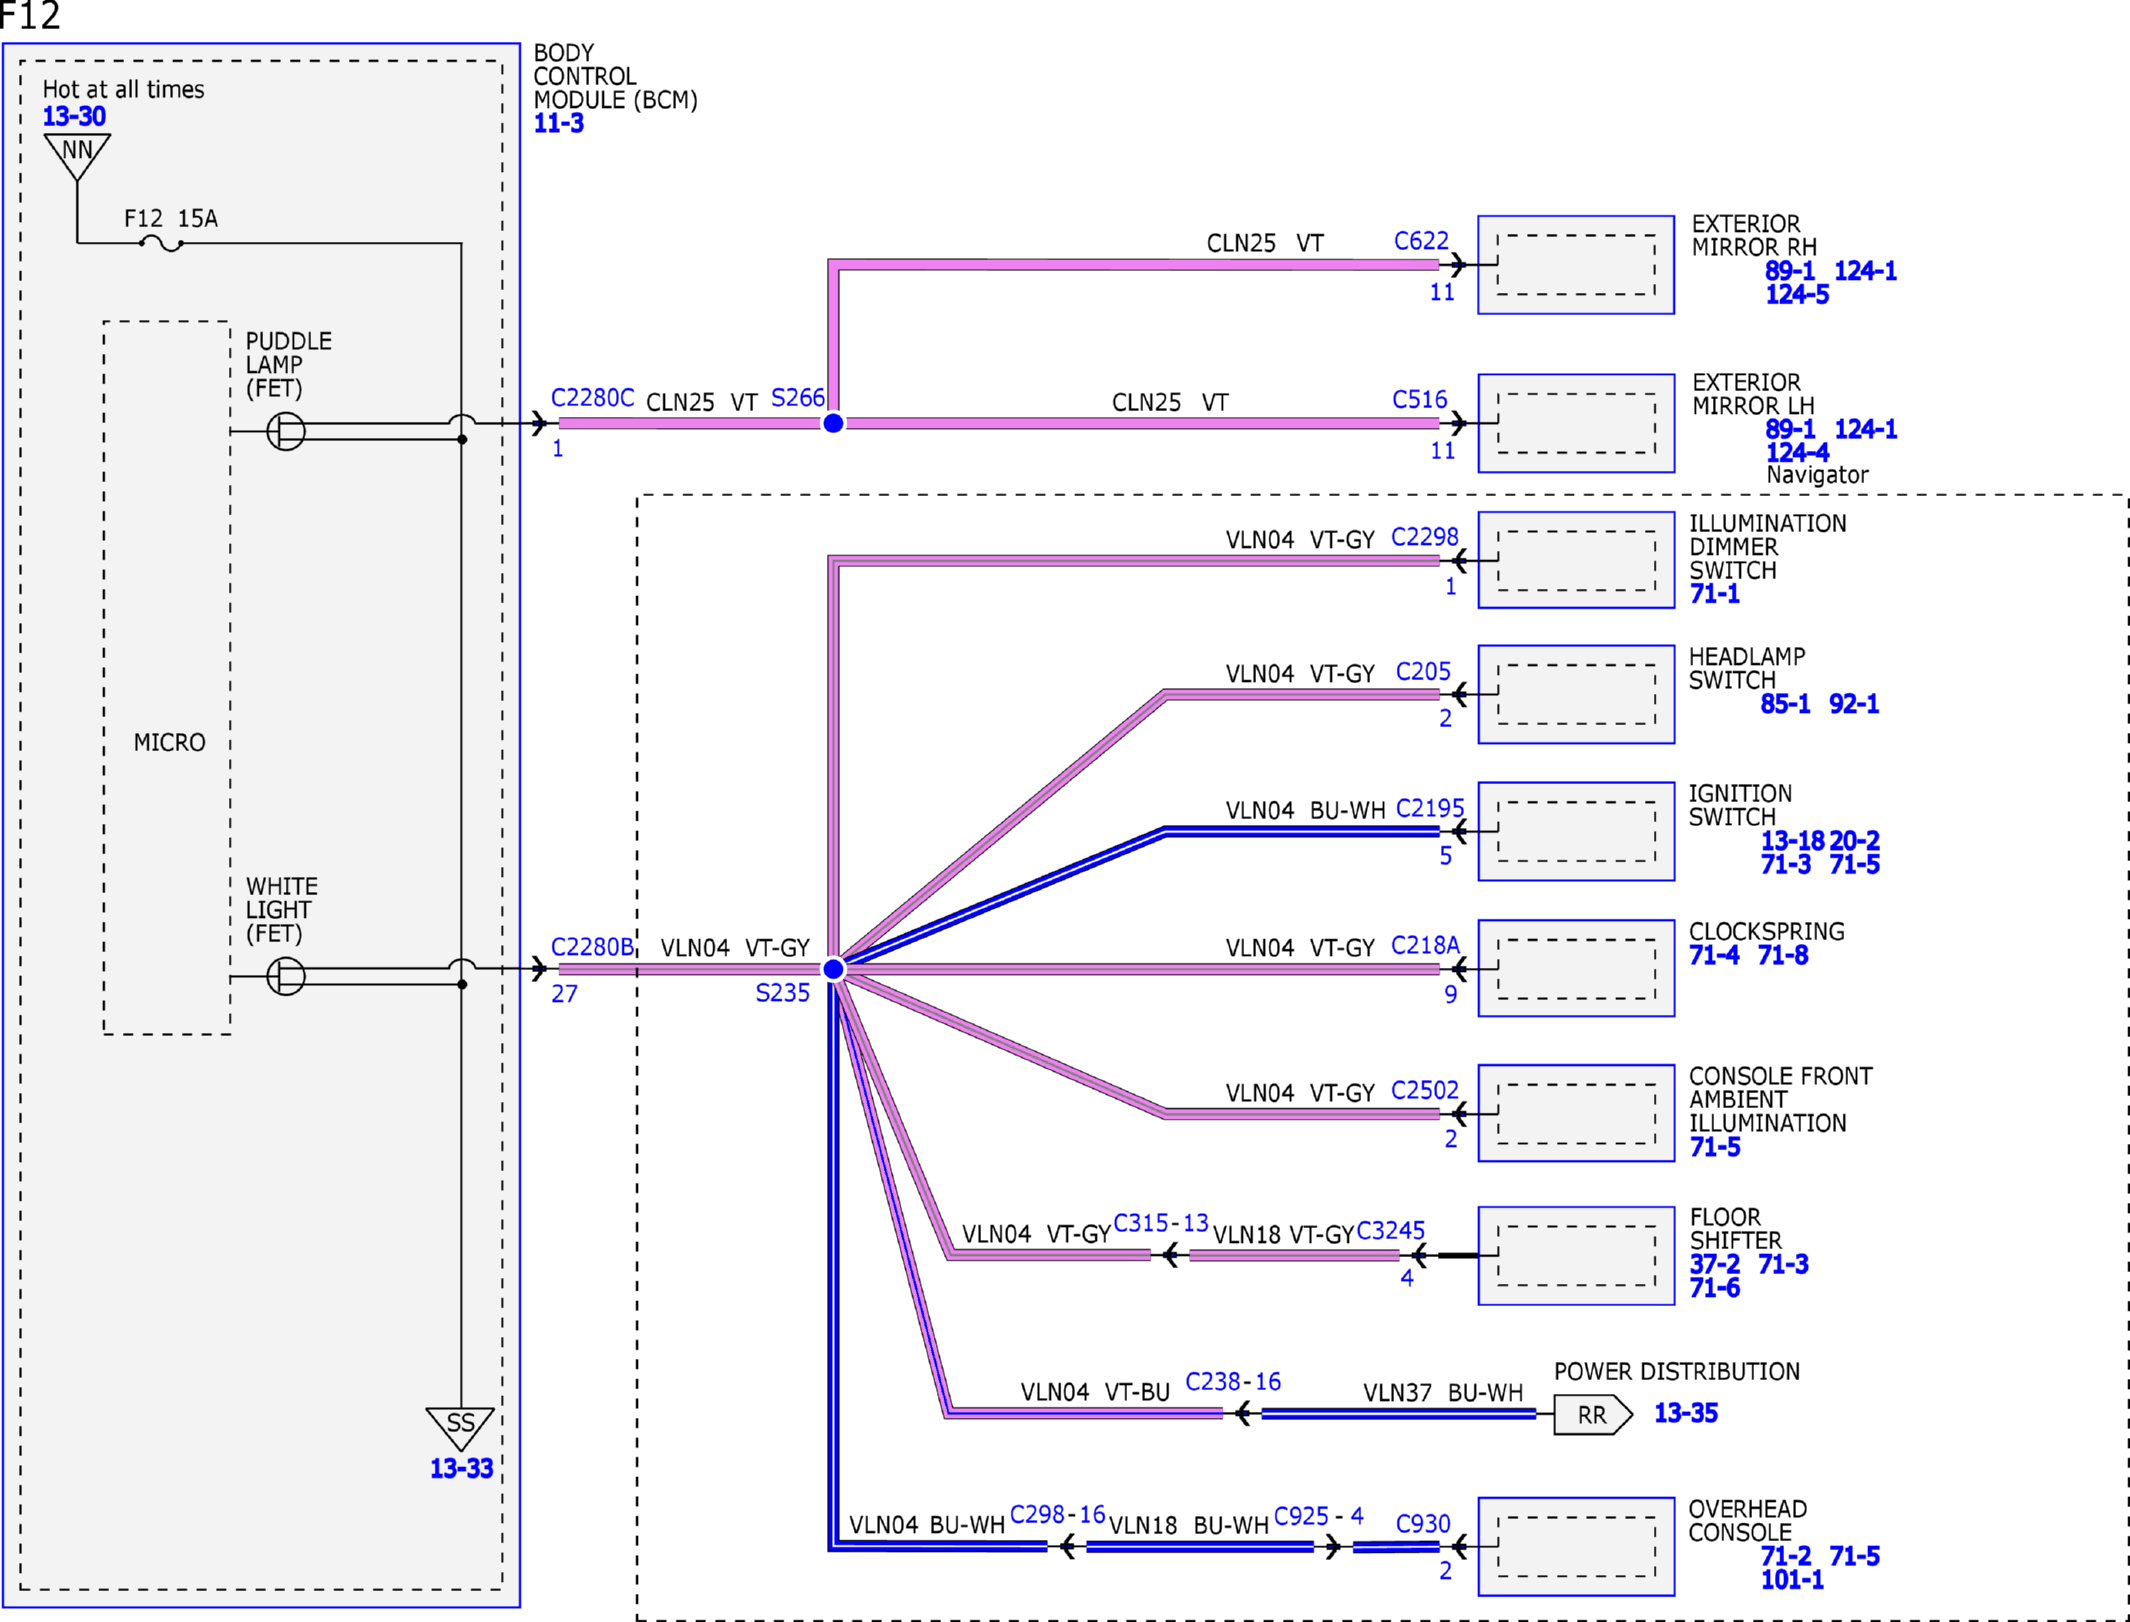
Task: Click connector label C2280C
Action: pos(593,398)
